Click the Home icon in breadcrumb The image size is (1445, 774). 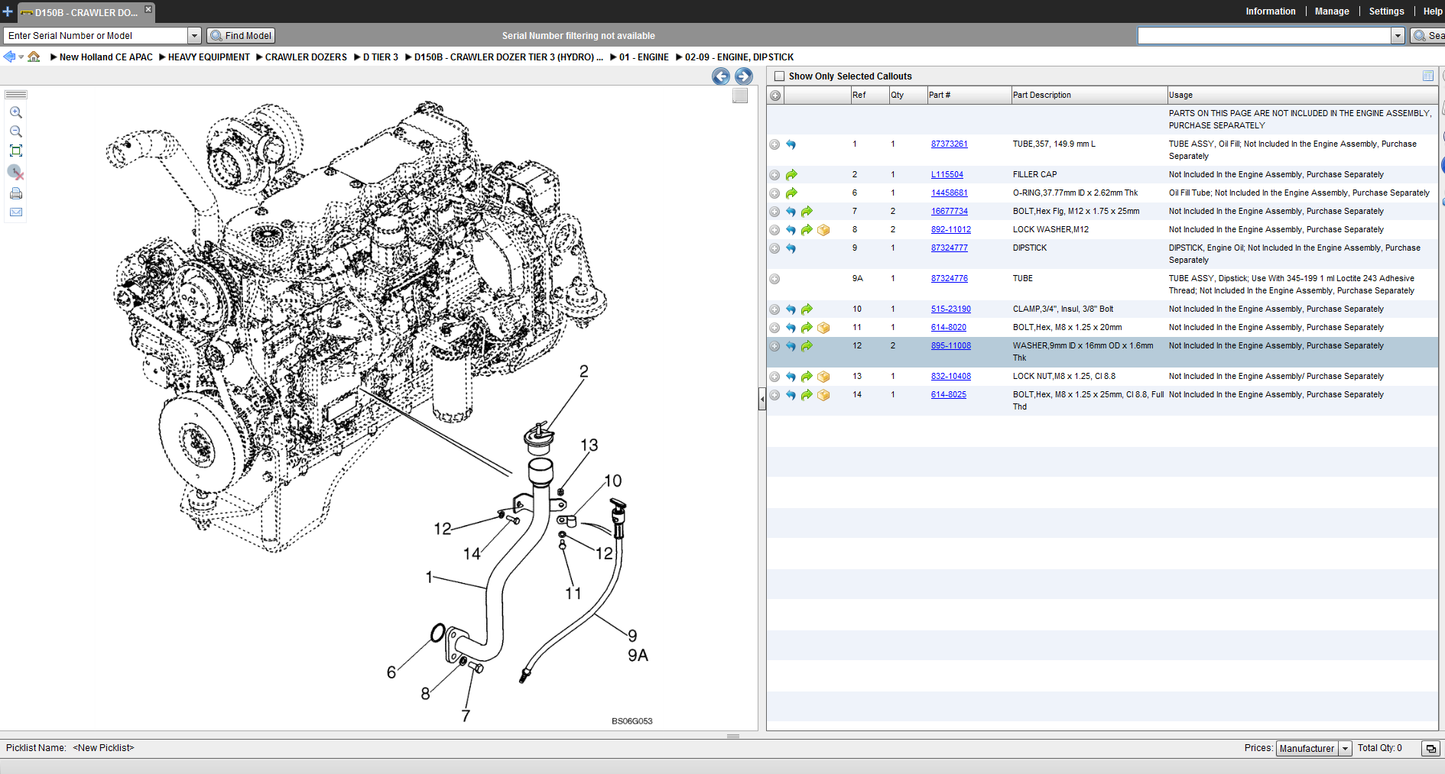(x=34, y=57)
